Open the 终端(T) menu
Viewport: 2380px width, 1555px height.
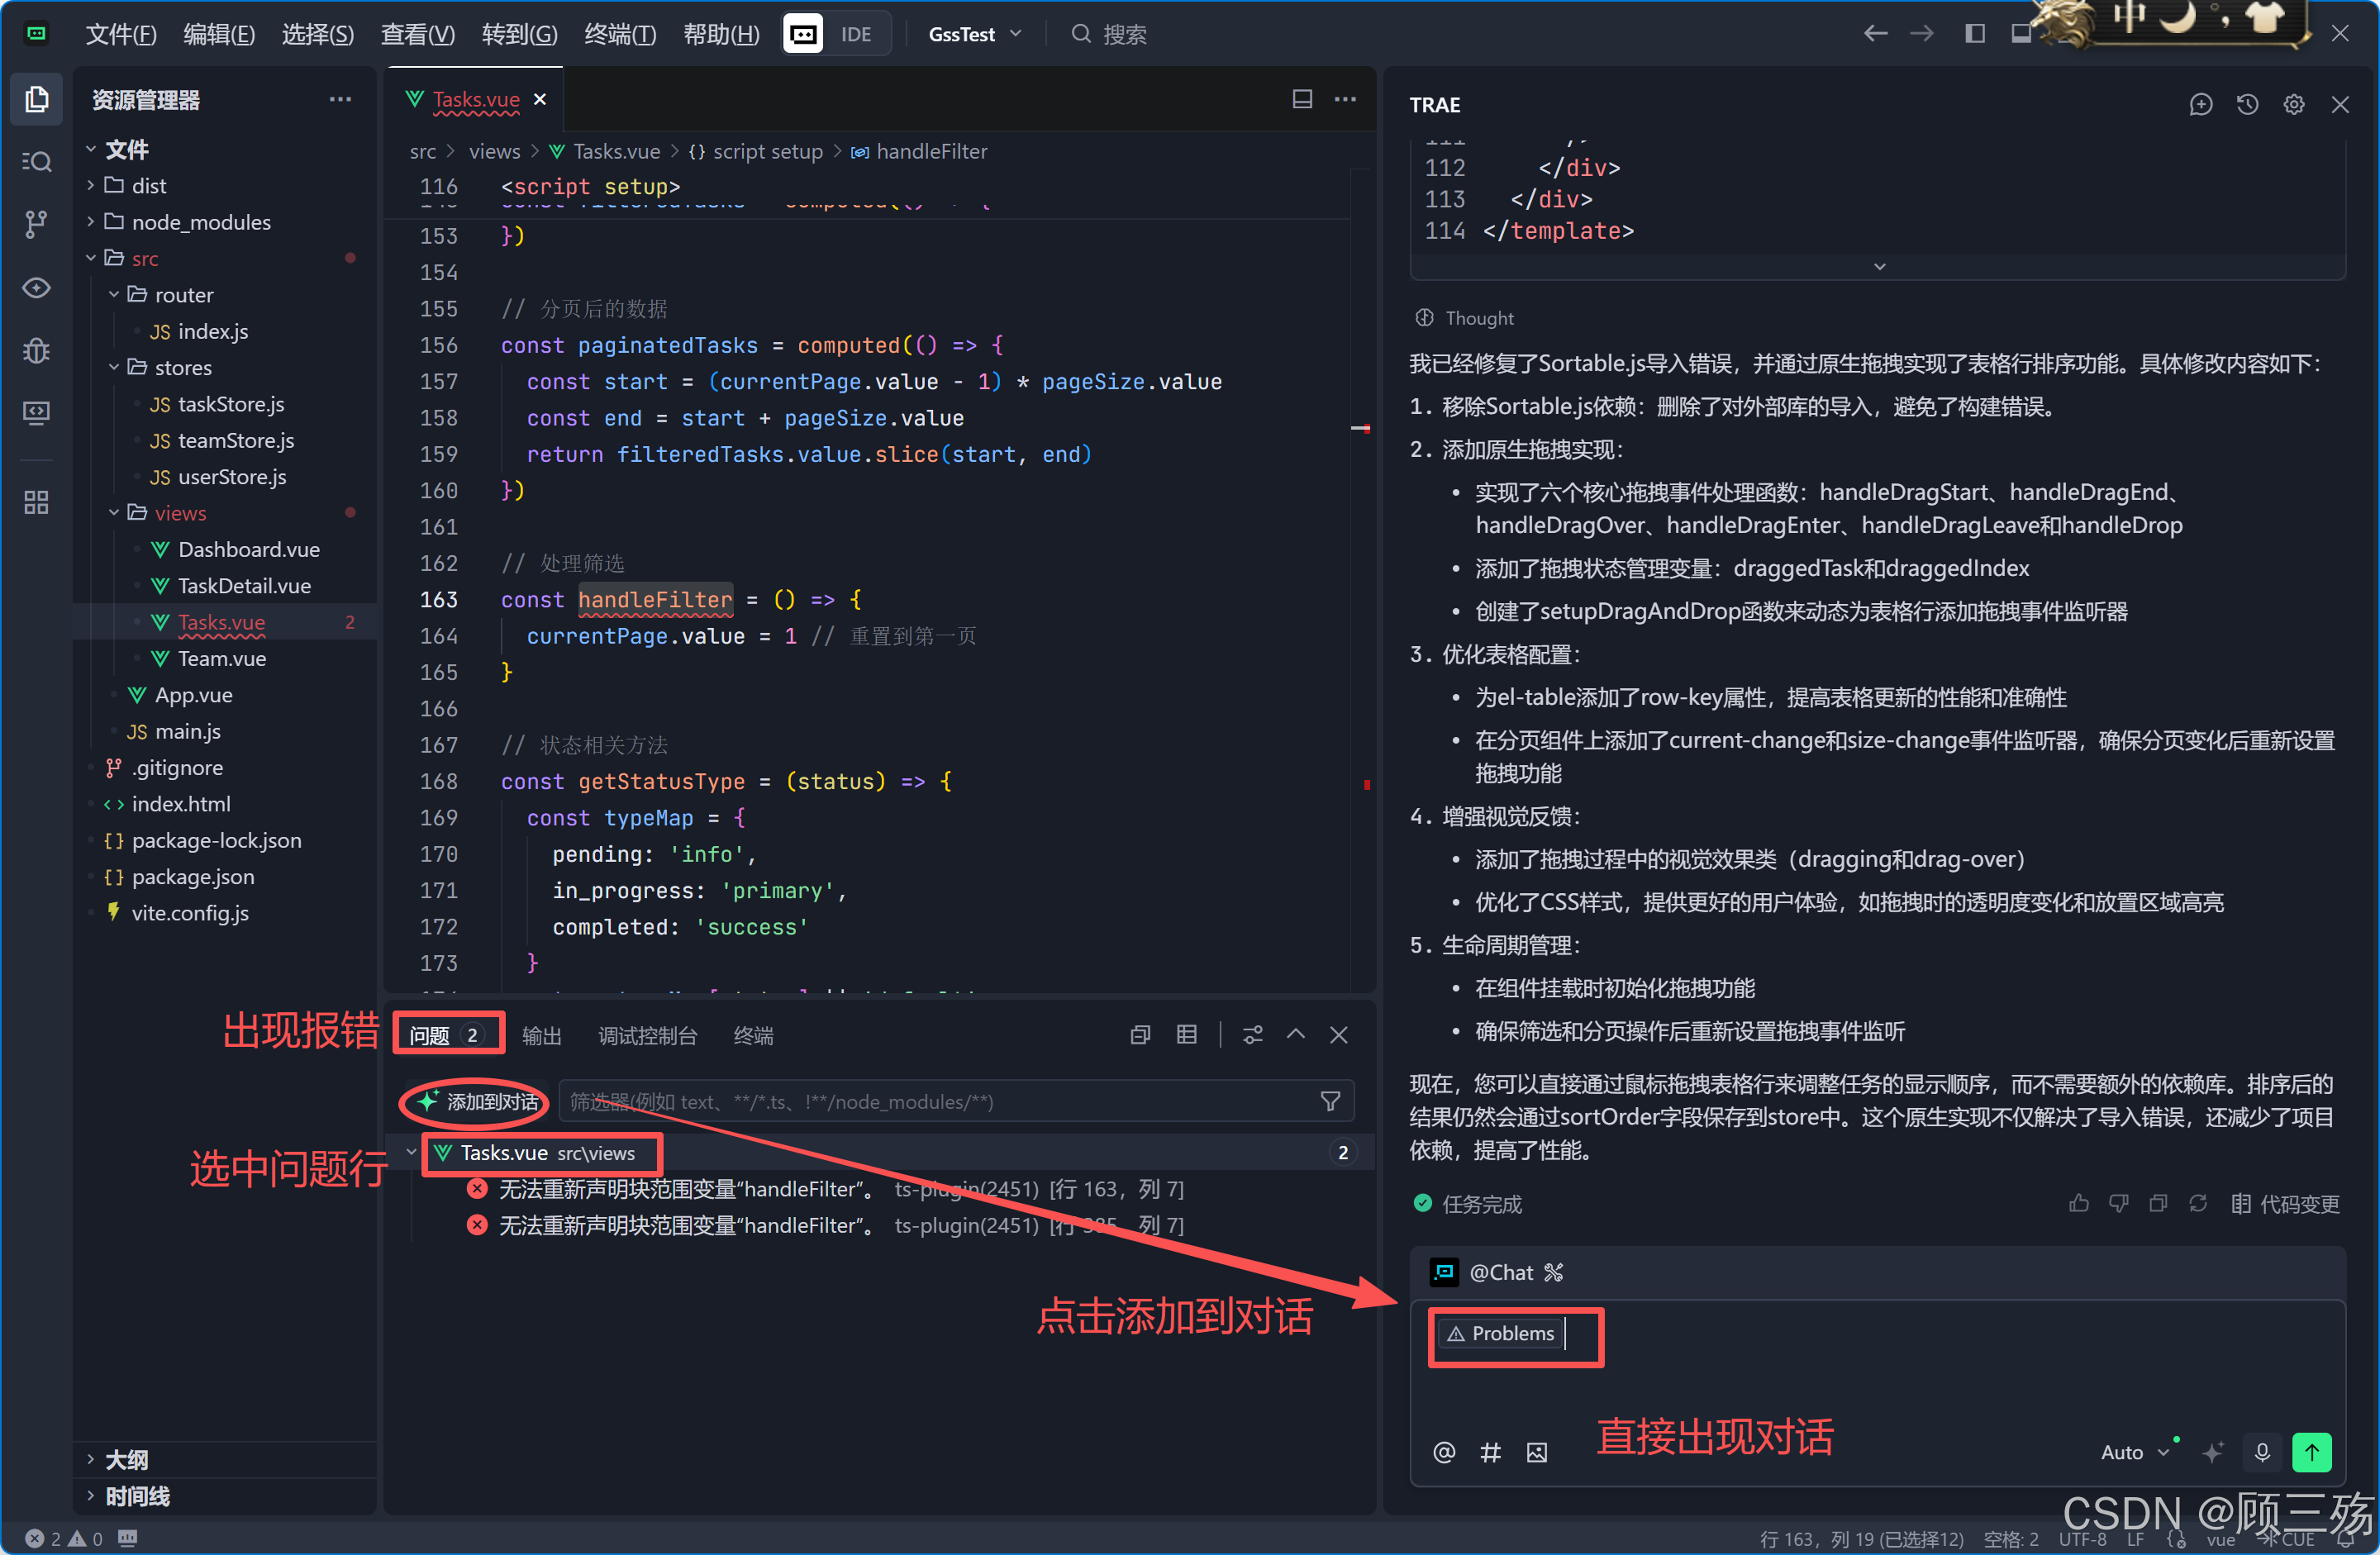click(620, 34)
